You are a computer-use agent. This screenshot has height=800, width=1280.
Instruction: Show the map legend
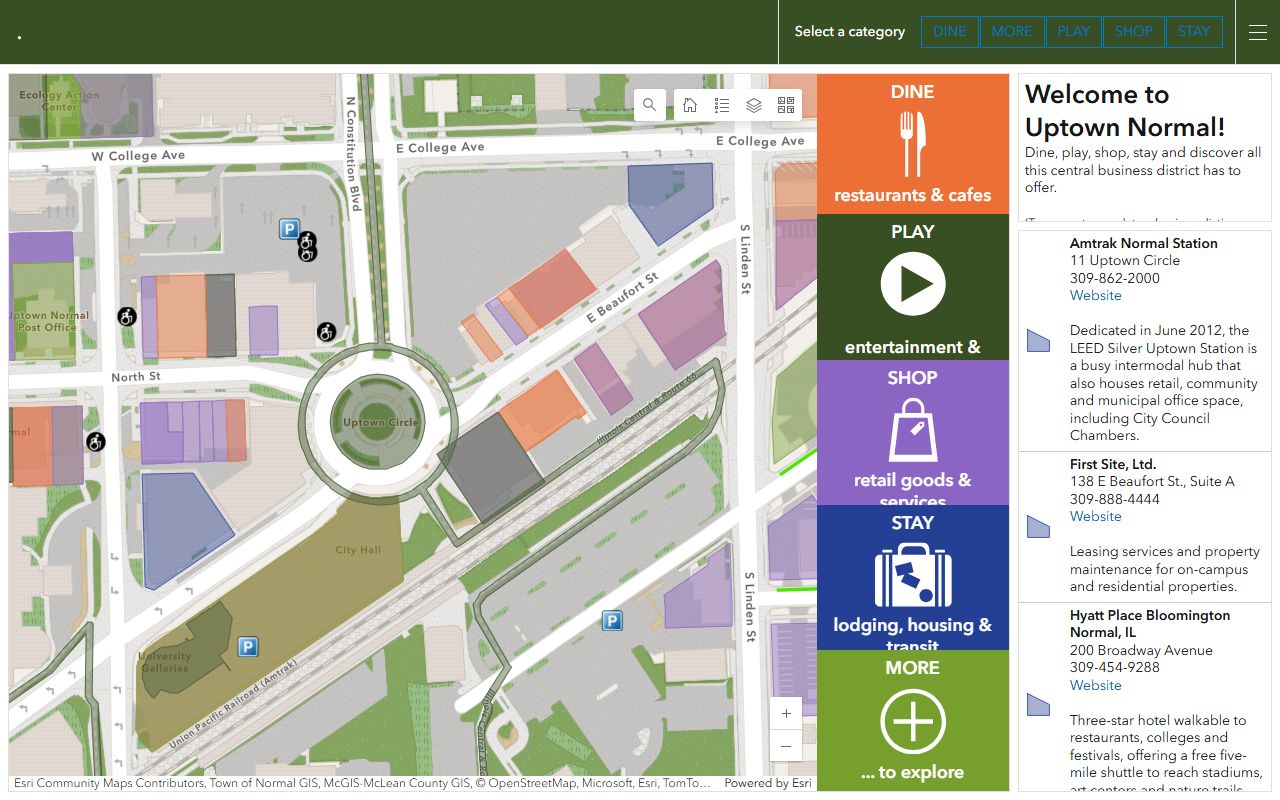(722, 105)
